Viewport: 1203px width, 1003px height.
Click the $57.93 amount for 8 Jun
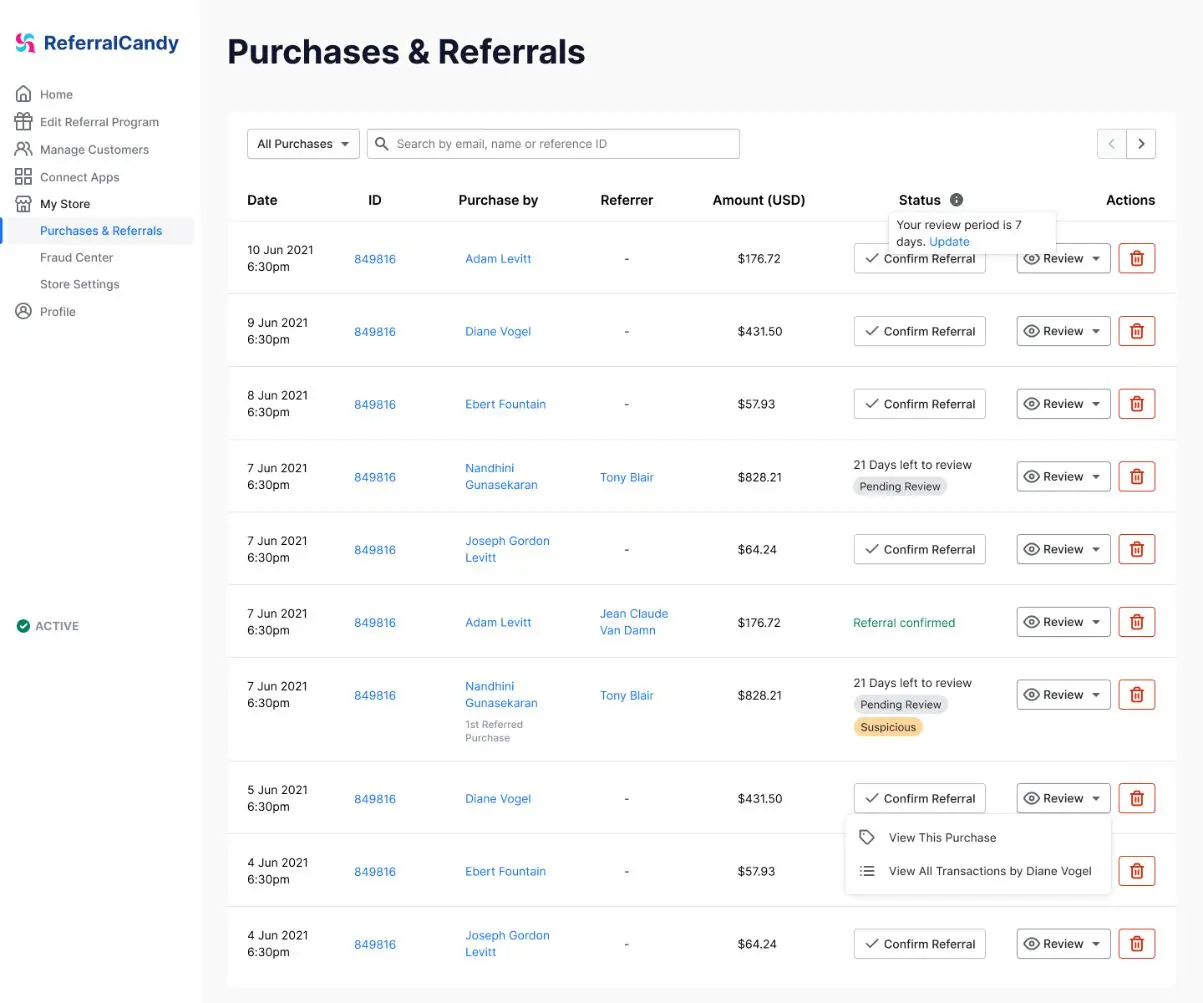pos(756,404)
